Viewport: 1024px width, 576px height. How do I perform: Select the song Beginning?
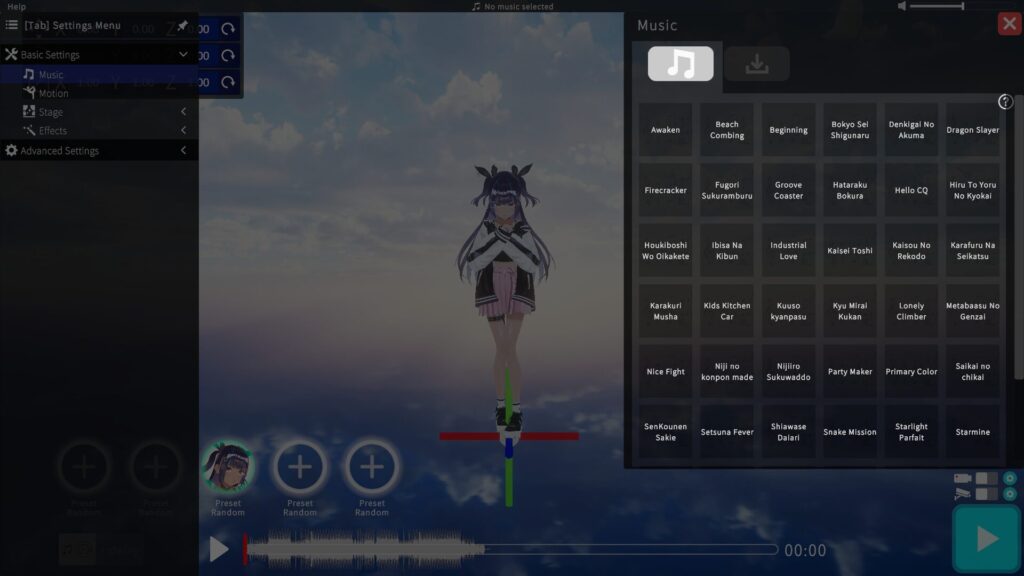[x=788, y=129]
